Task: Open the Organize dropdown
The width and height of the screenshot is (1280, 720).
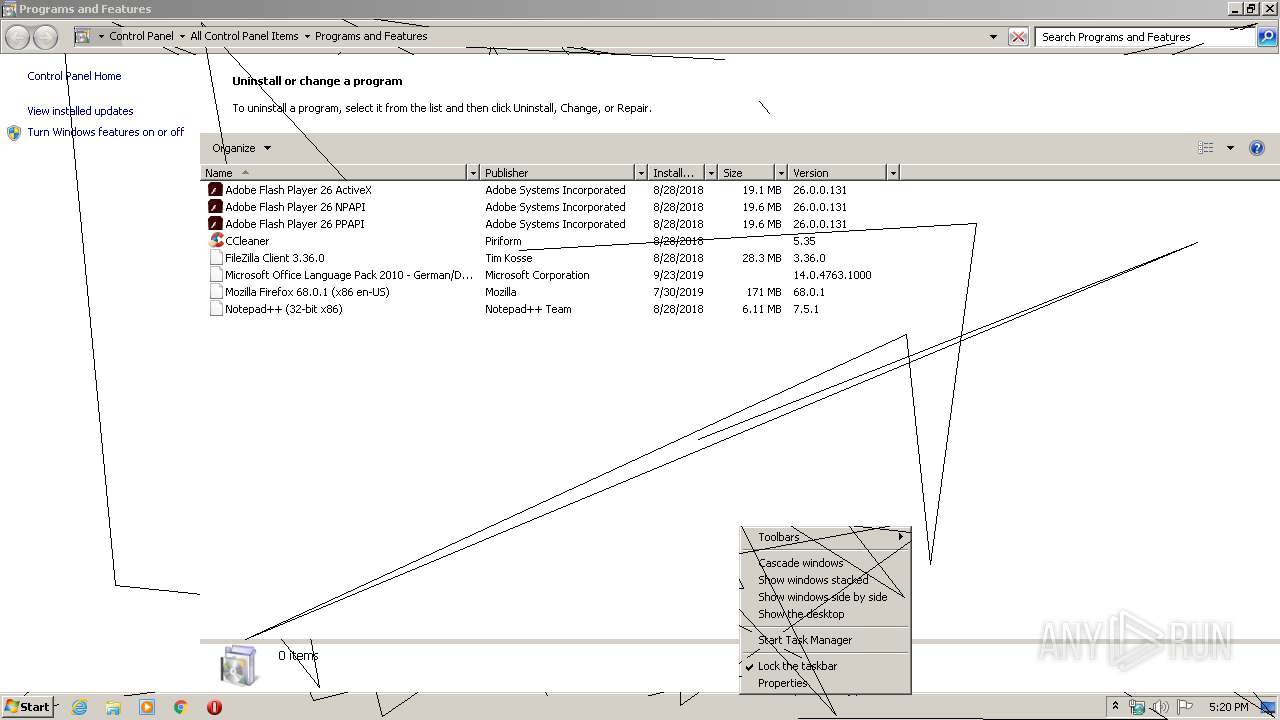Action: click(241, 148)
